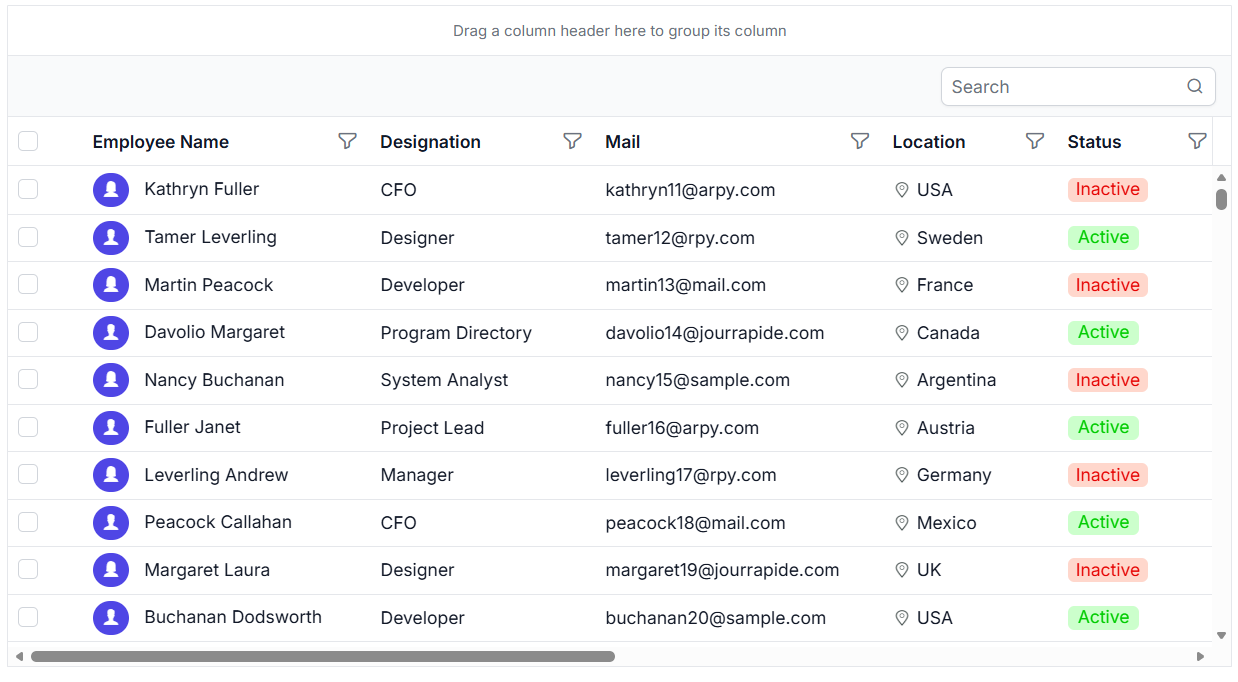Viewport: 1238px width, 682px height.
Task: Click inside the Search input field
Action: coord(1050,86)
